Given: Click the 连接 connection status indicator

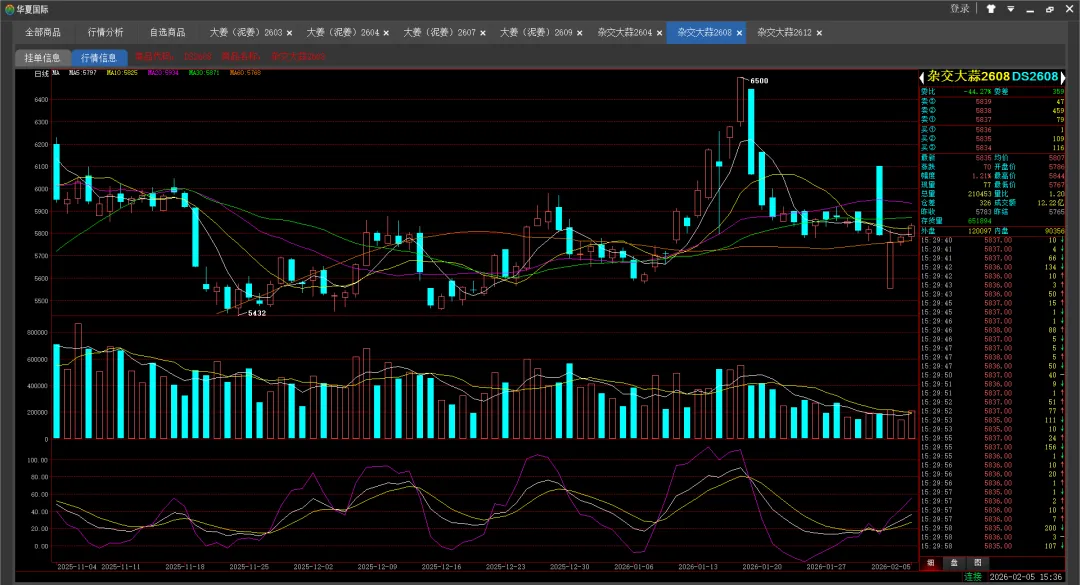Looking at the screenshot, I should click(973, 577).
